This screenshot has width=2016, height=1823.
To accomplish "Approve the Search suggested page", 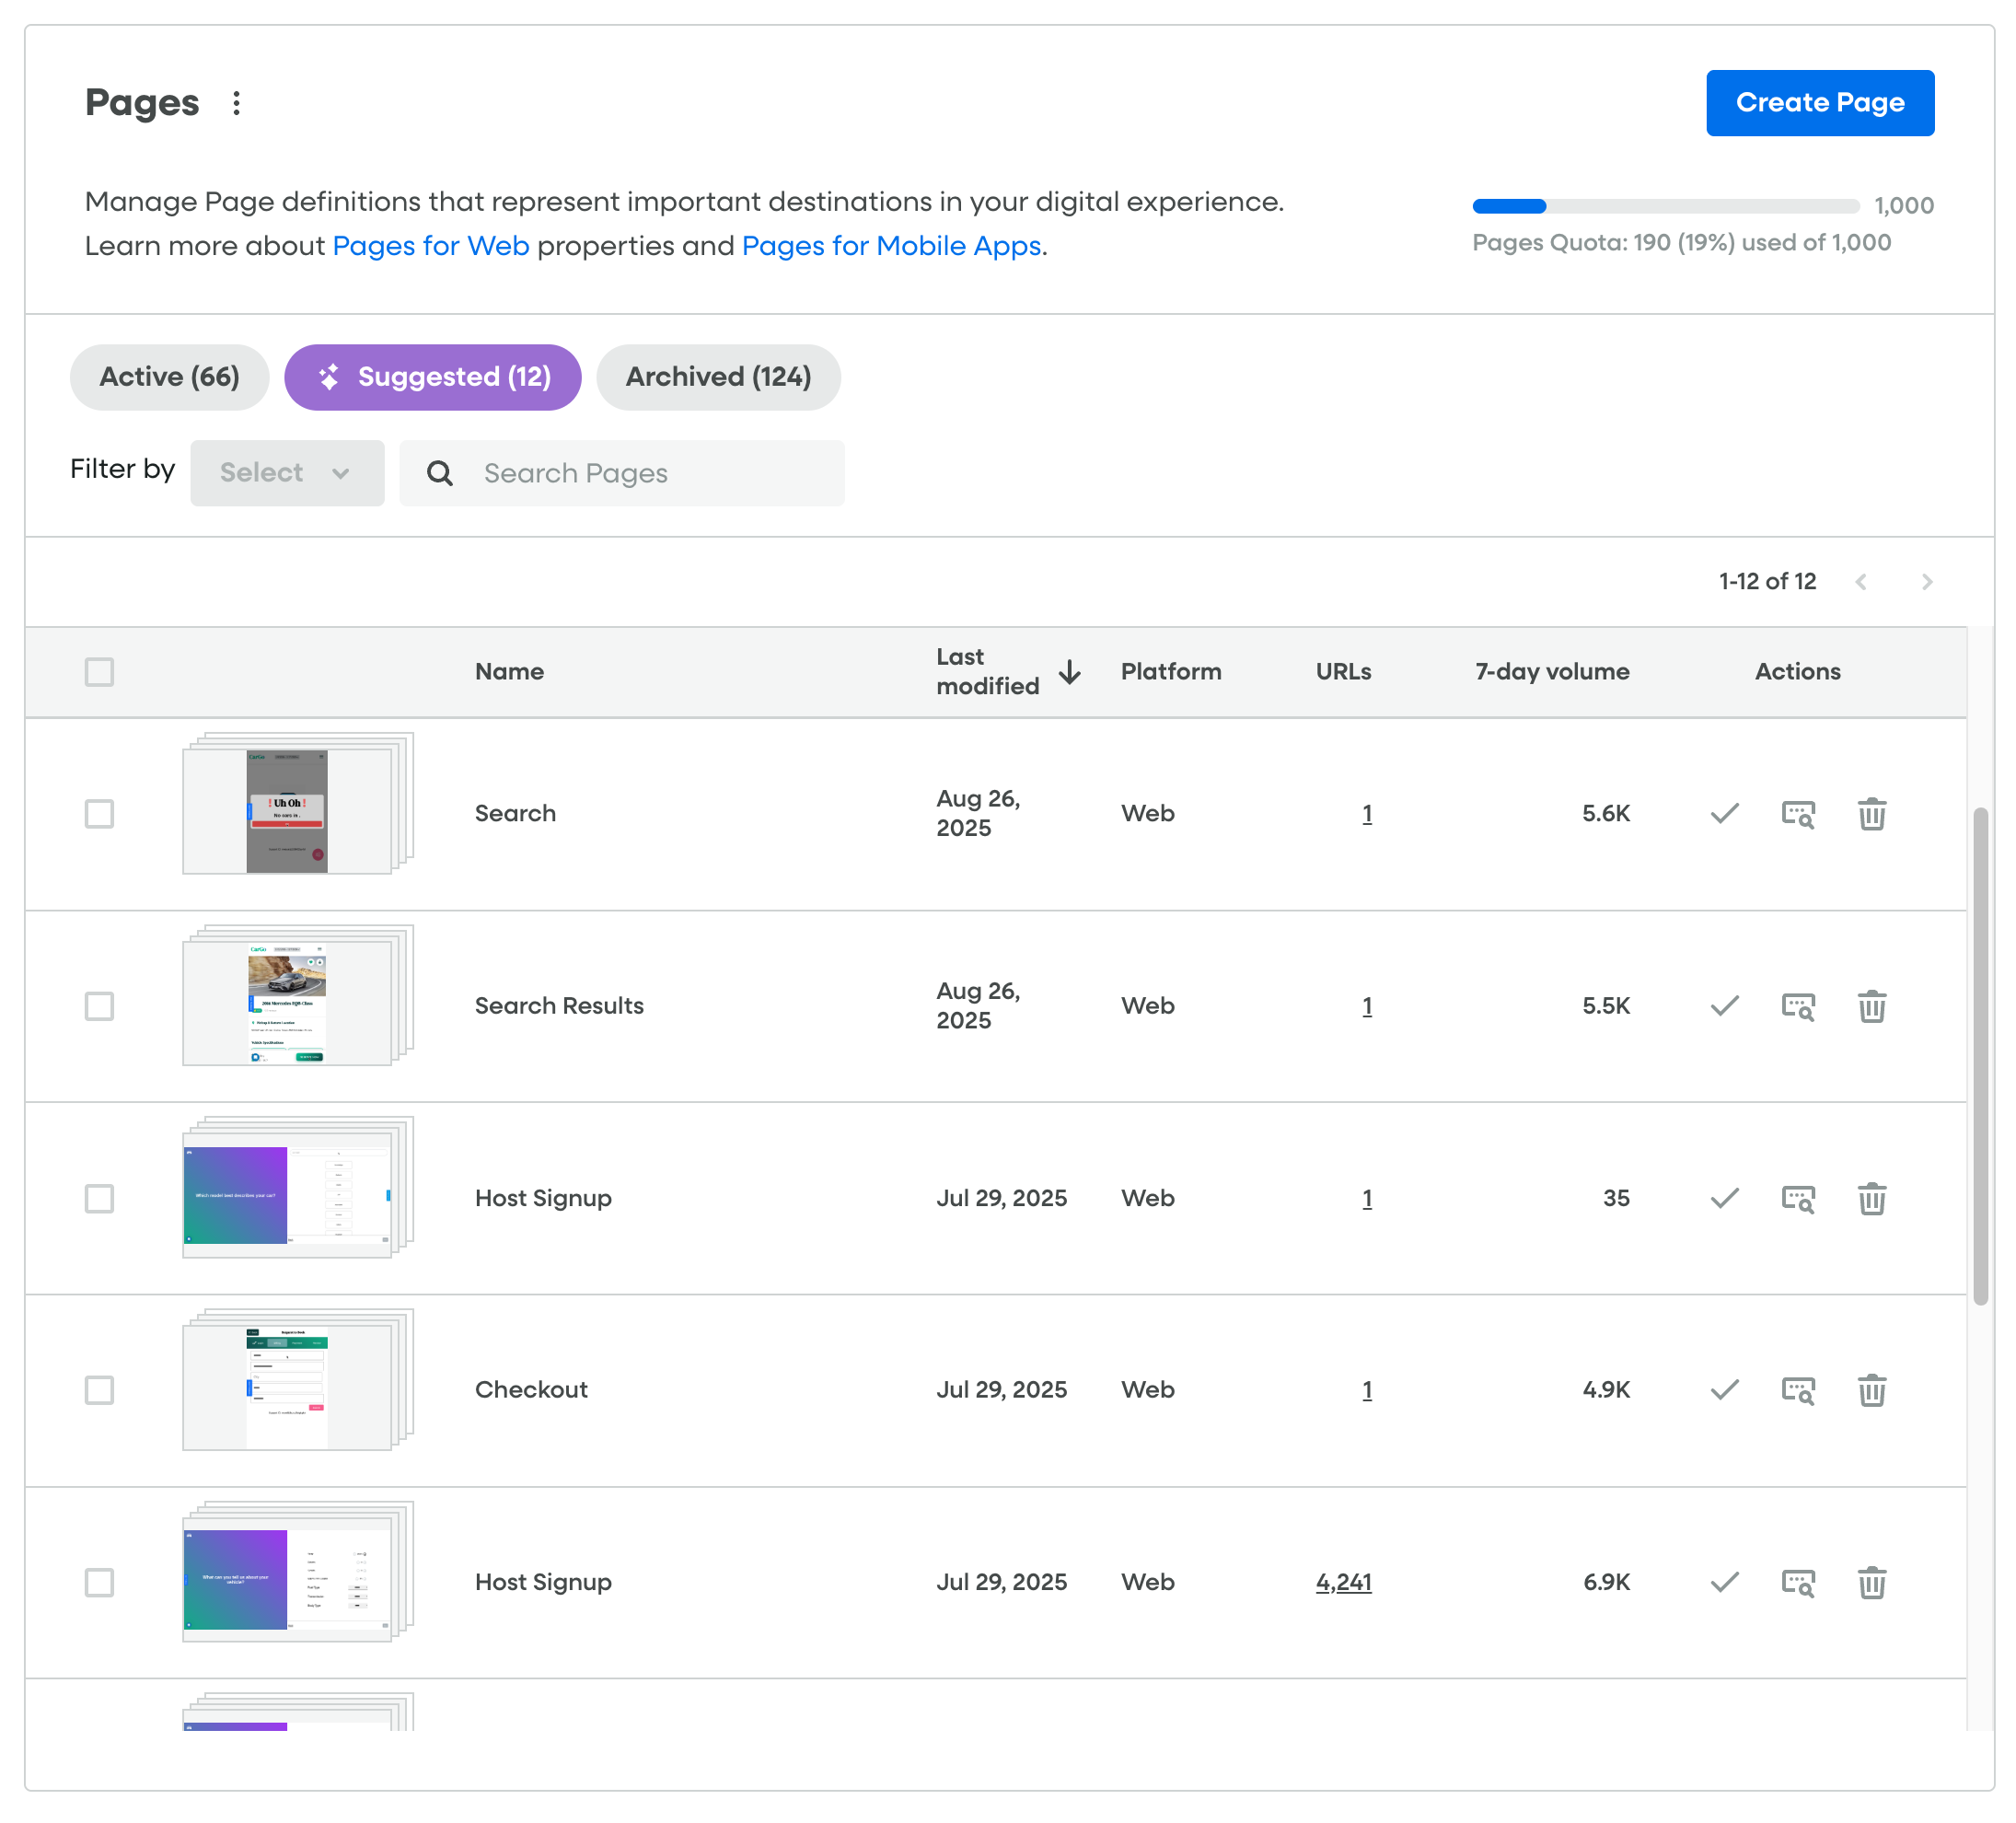I will [x=1724, y=814].
